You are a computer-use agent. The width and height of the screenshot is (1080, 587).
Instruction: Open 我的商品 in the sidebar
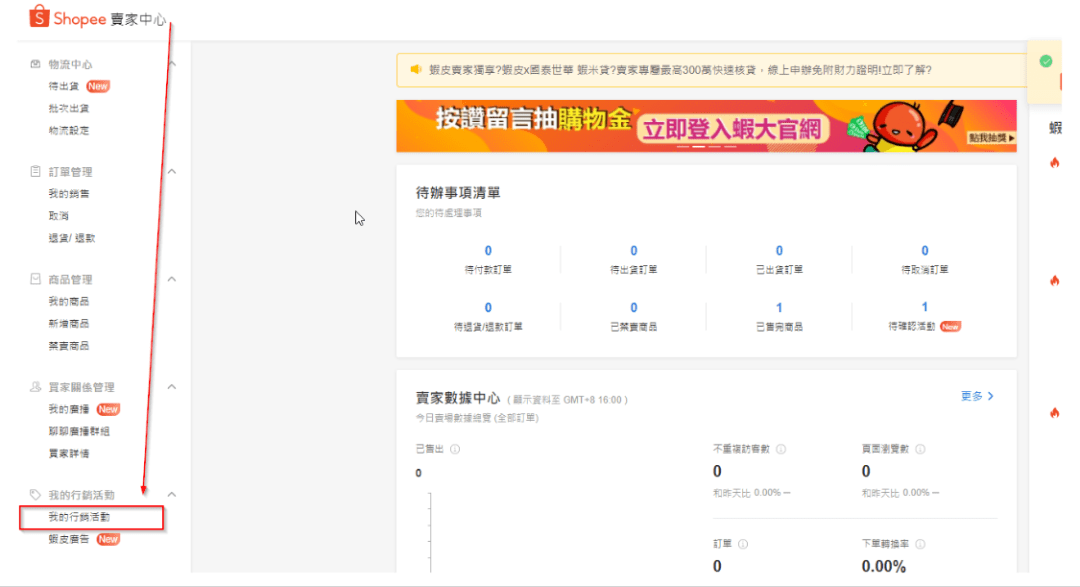click(x=69, y=301)
